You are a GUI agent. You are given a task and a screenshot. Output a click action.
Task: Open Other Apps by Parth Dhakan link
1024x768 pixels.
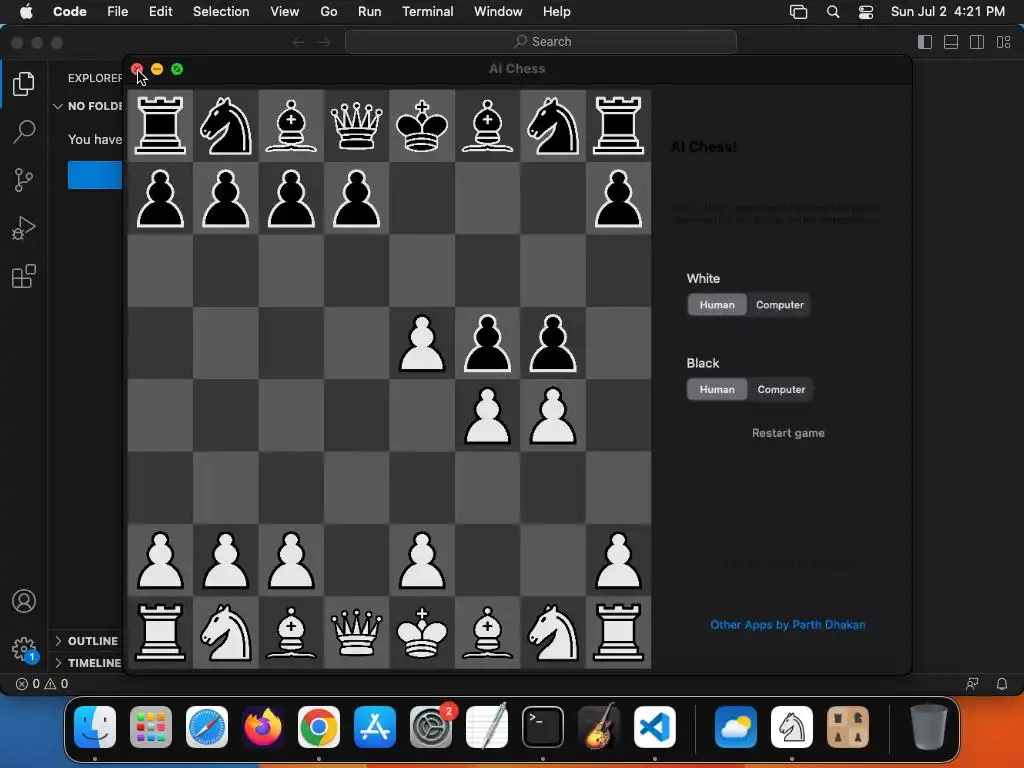click(788, 625)
